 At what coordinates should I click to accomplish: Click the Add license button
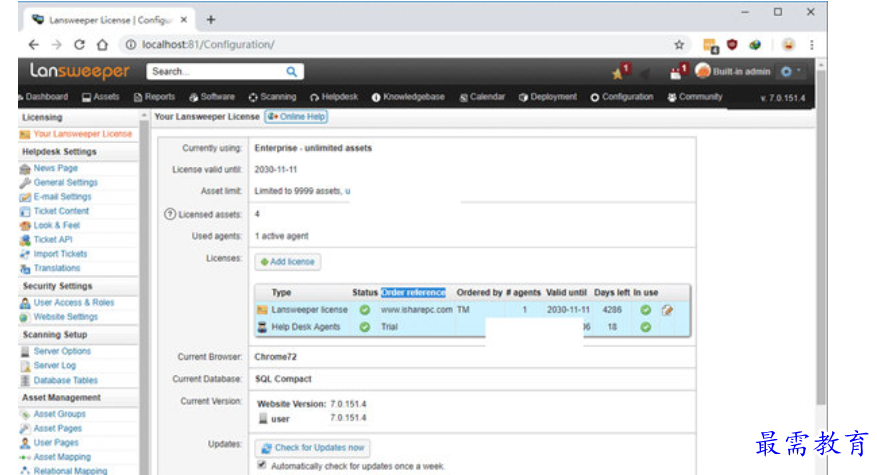[x=288, y=262]
